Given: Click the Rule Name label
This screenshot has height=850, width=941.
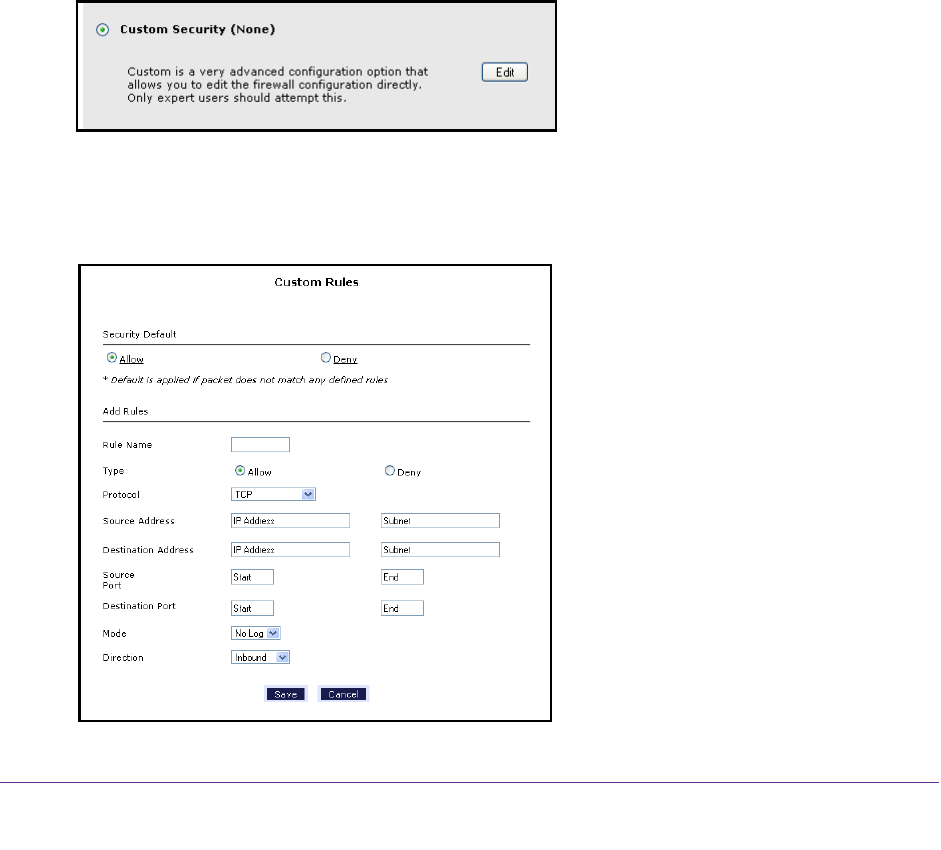Looking at the screenshot, I should pyautogui.click(x=127, y=445).
